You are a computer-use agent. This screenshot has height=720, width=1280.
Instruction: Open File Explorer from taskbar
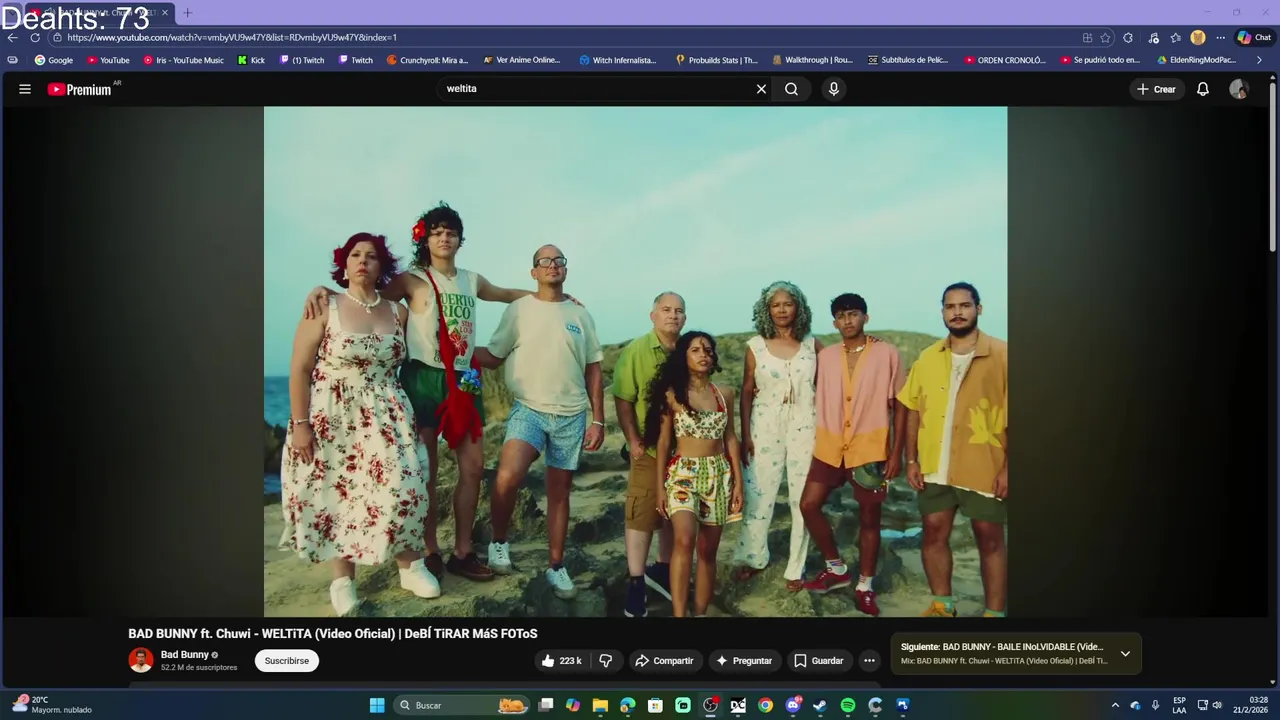click(x=600, y=705)
